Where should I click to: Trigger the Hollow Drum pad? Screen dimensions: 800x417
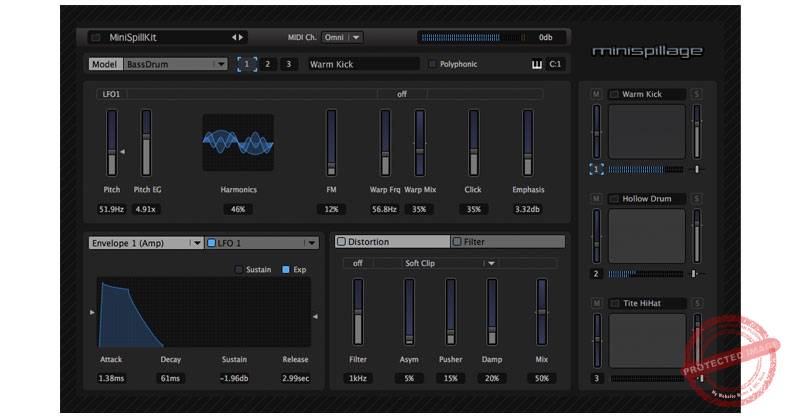click(x=646, y=236)
